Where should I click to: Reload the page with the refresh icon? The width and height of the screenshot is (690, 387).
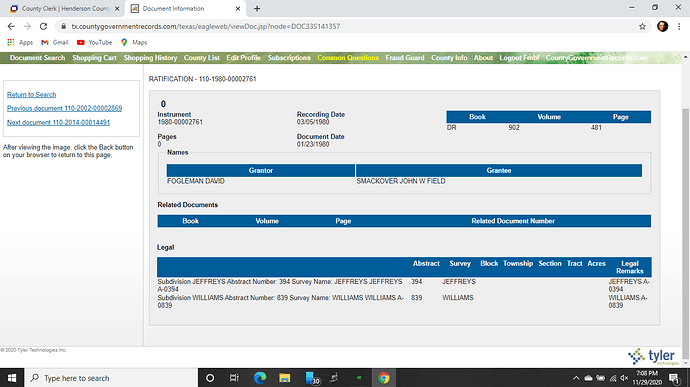point(43,26)
